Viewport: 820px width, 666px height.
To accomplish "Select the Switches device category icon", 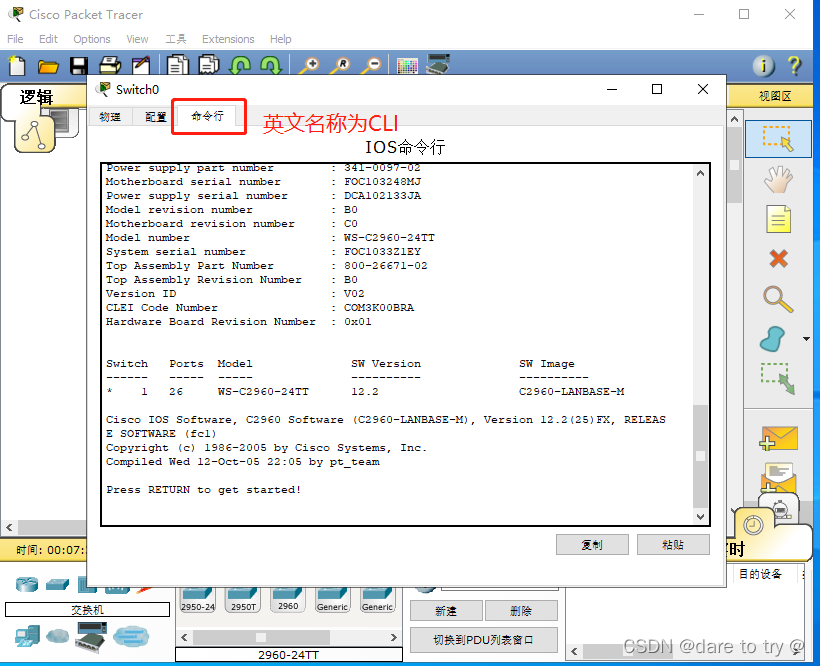I will tap(57, 584).
